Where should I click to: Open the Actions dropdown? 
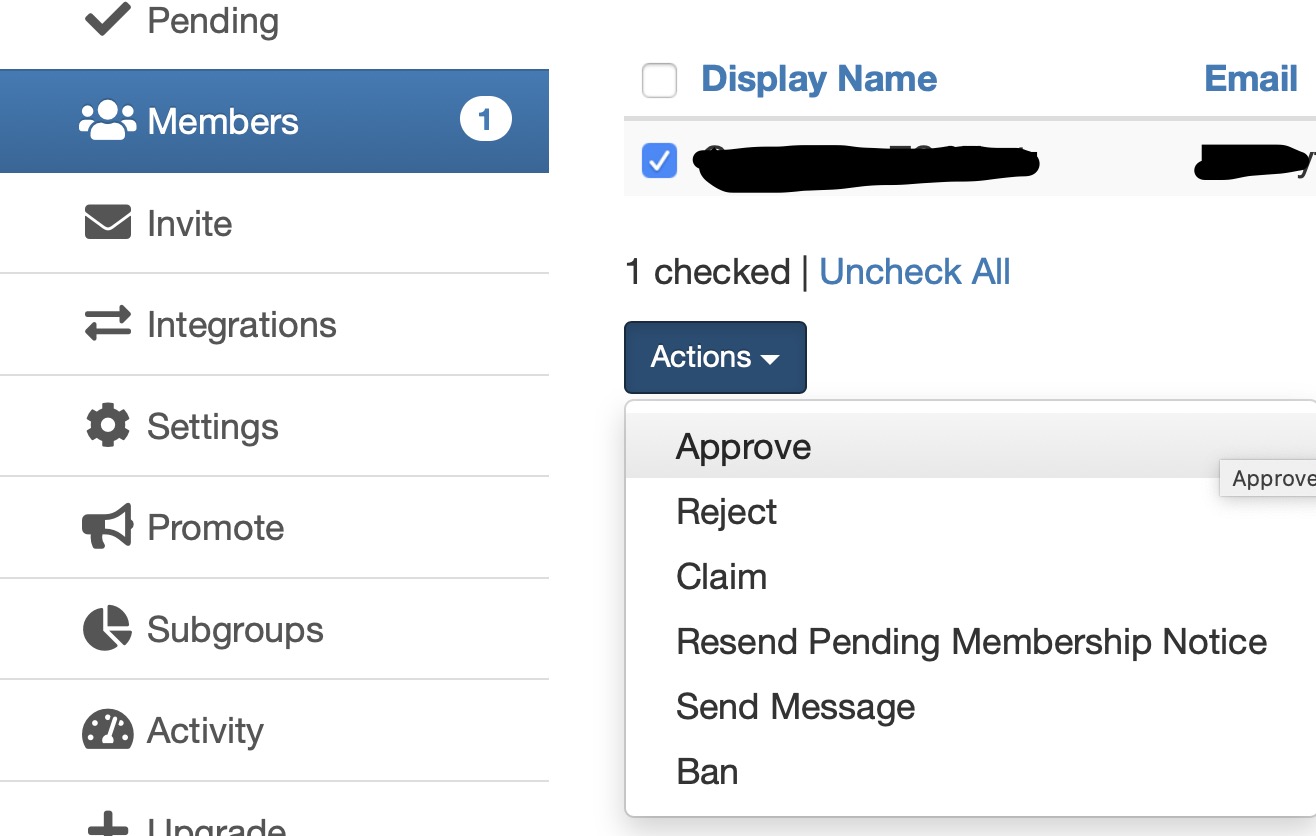point(714,357)
